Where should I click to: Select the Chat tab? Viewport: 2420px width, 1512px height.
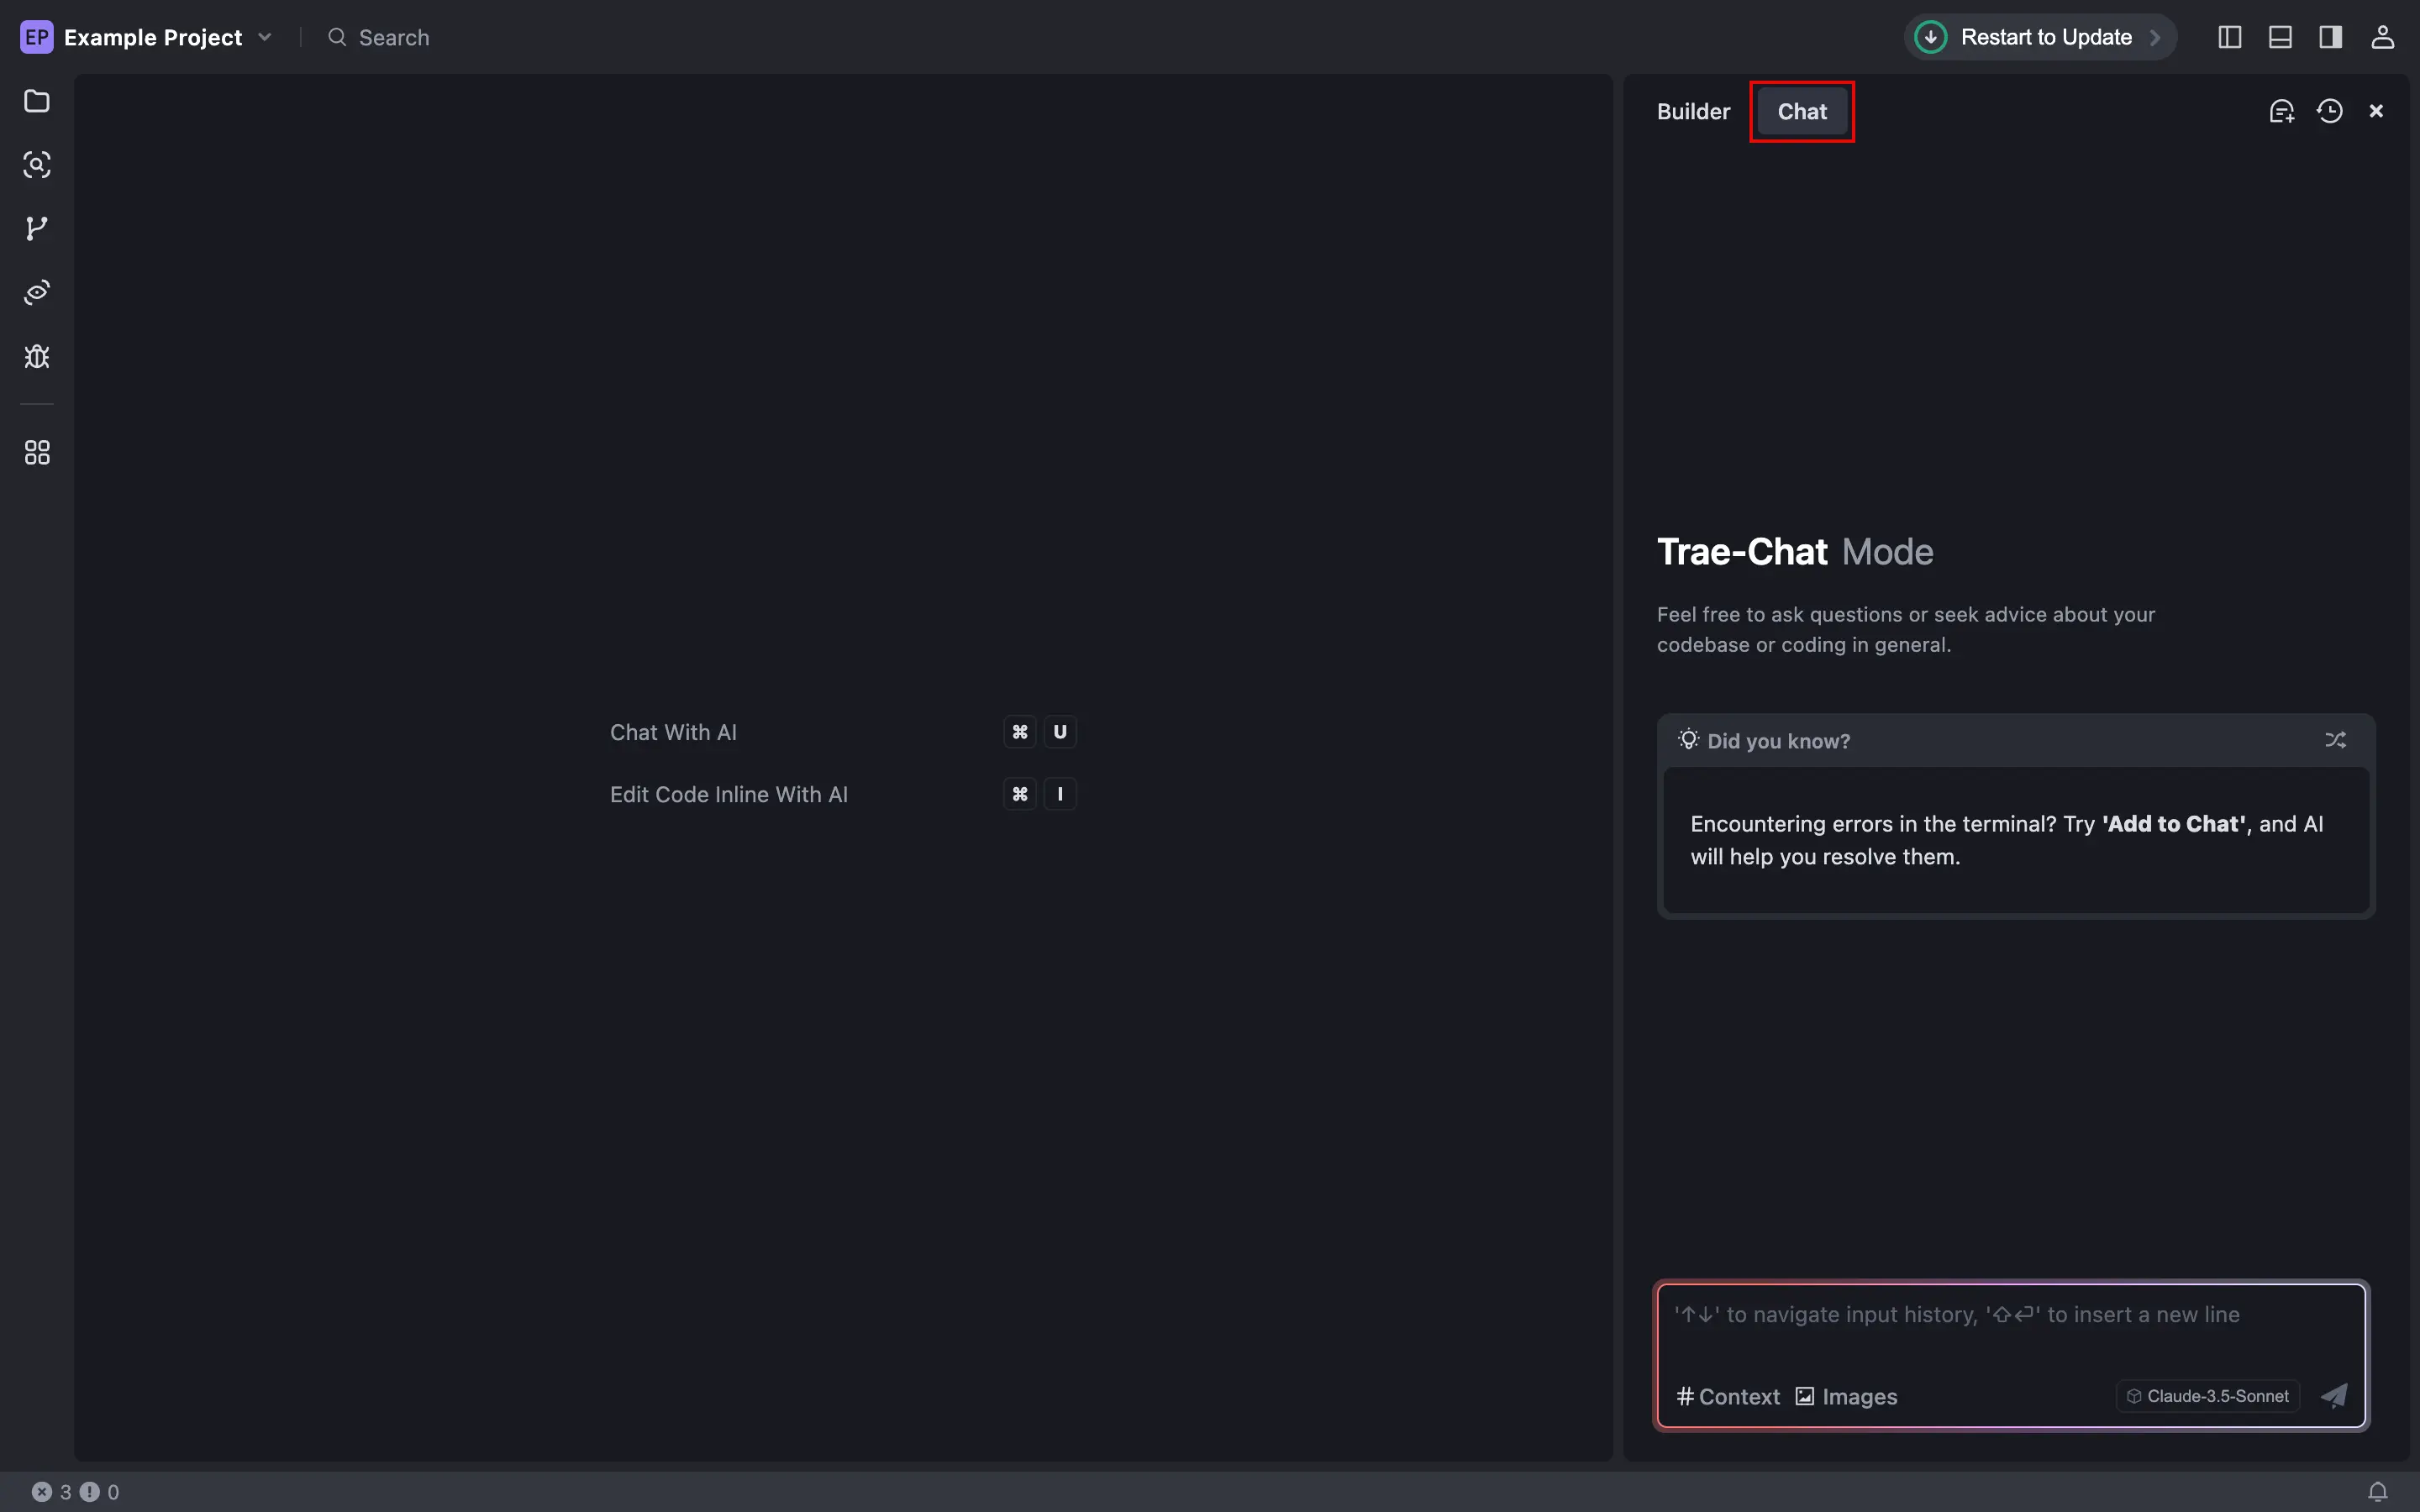click(x=1802, y=111)
